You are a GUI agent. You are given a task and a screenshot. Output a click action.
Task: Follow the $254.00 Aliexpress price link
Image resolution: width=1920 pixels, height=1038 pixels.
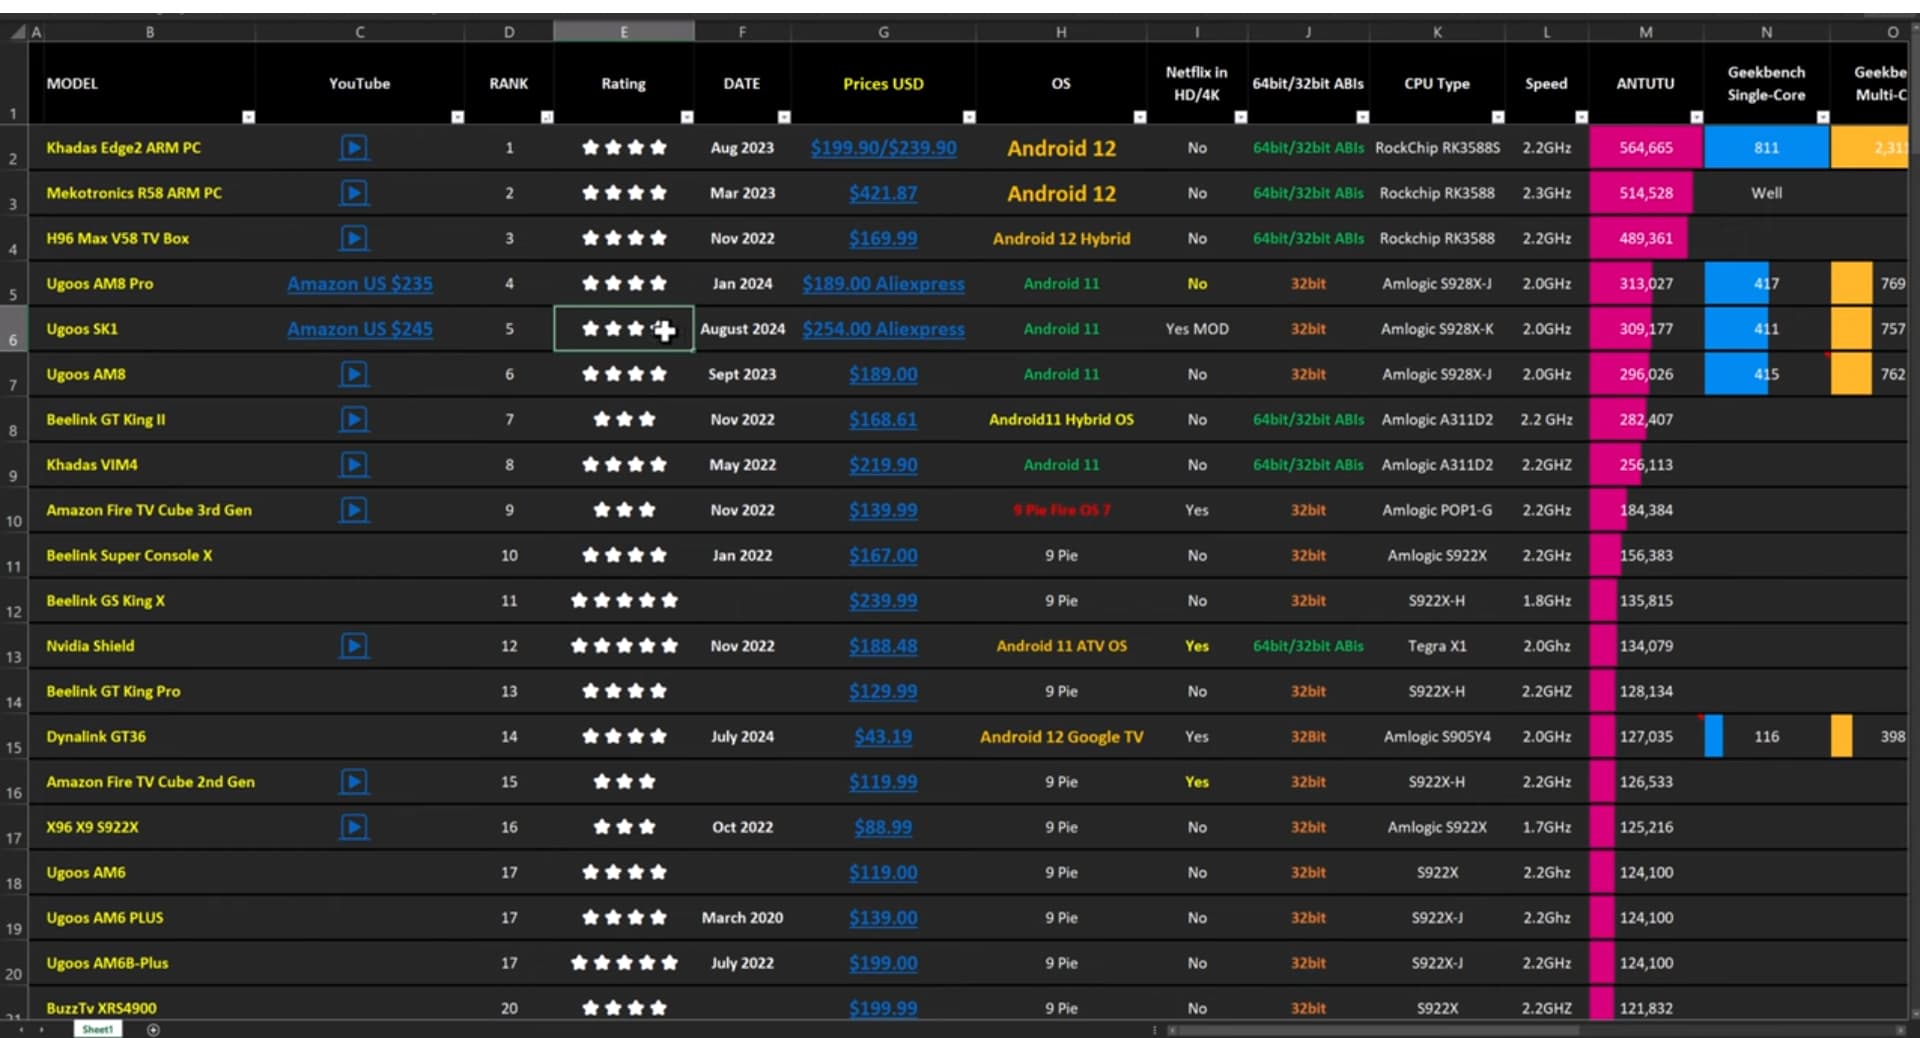pyautogui.click(x=883, y=329)
